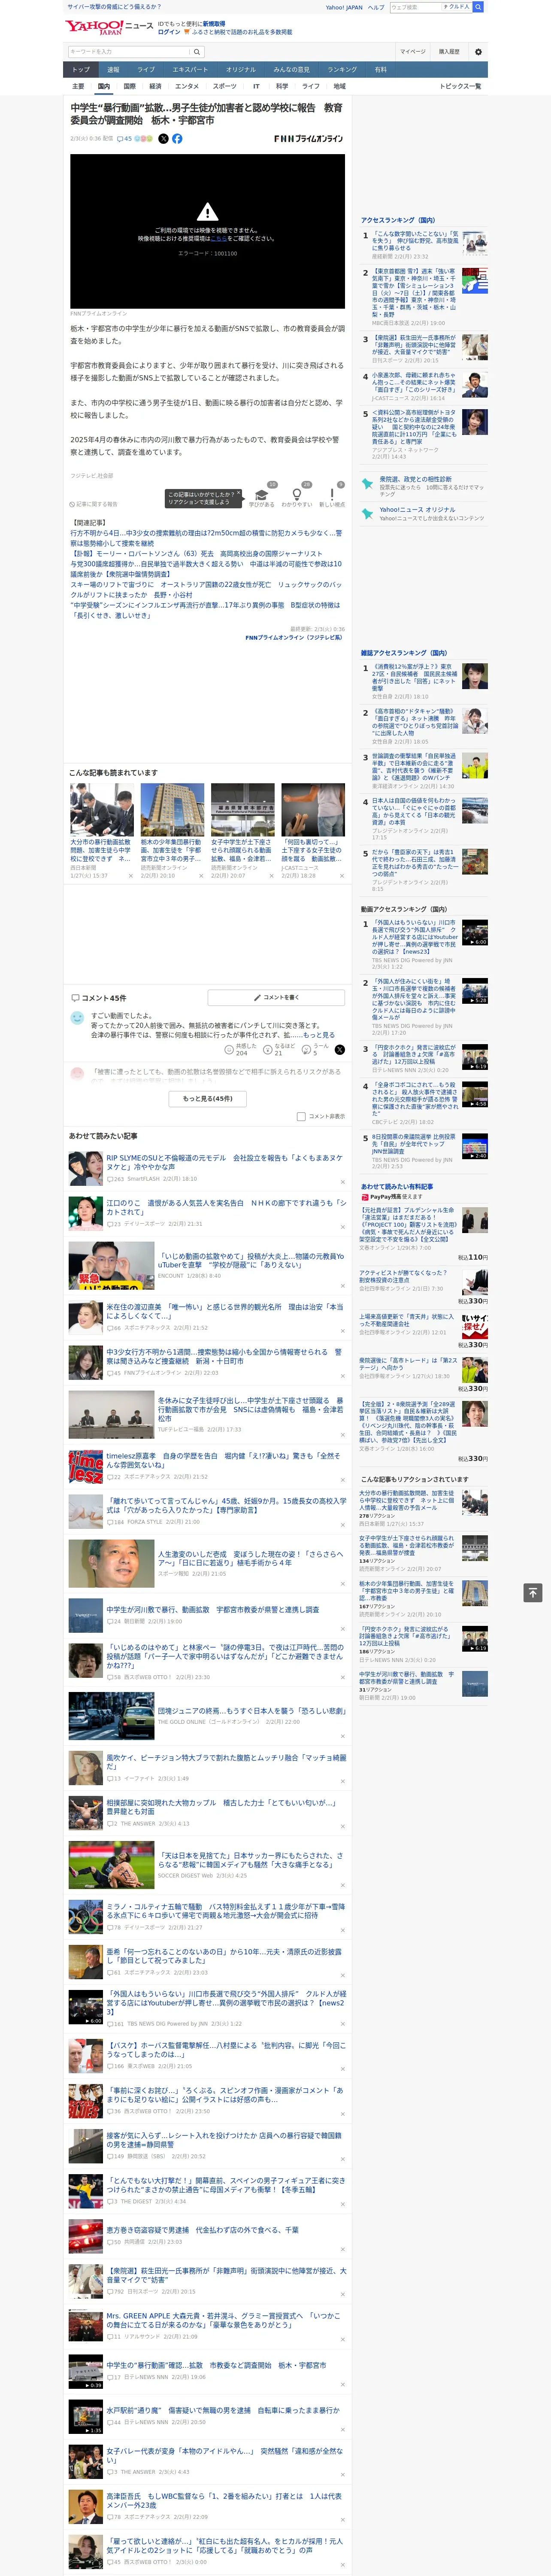Select the 地域 category
The width and height of the screenshot is (551, 2576).
[340, 86]
